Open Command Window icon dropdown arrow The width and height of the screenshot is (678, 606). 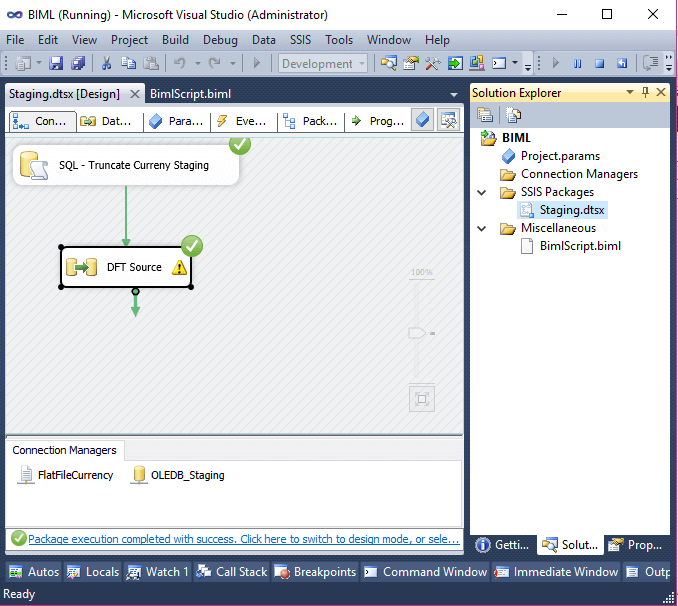[x=515, y=64]
